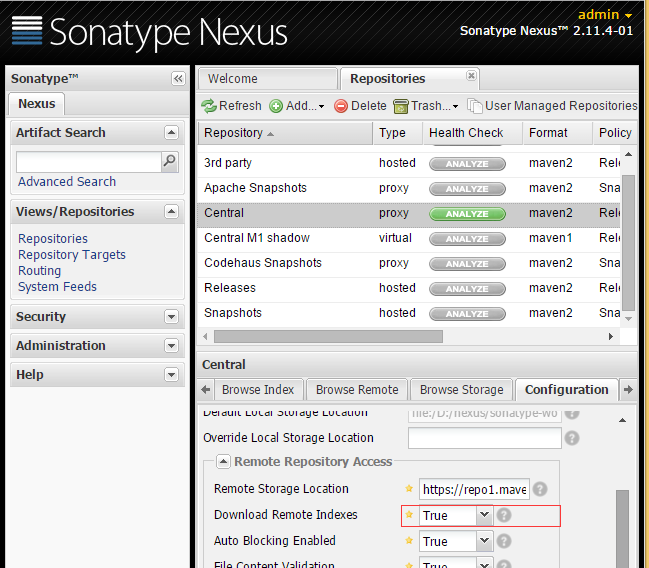The image size is (649, 568).
Task: Select the 3rd party repository row
Action: coord(409,163)
